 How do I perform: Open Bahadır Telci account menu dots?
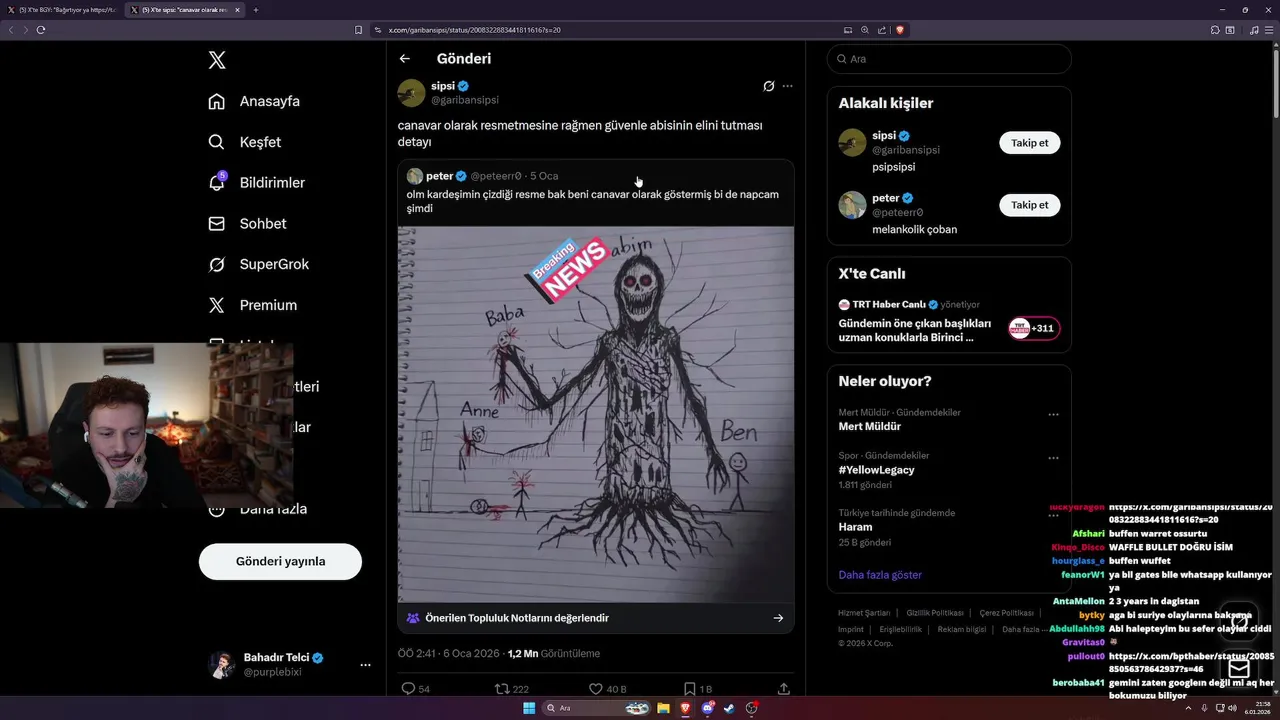click(365, 665)
